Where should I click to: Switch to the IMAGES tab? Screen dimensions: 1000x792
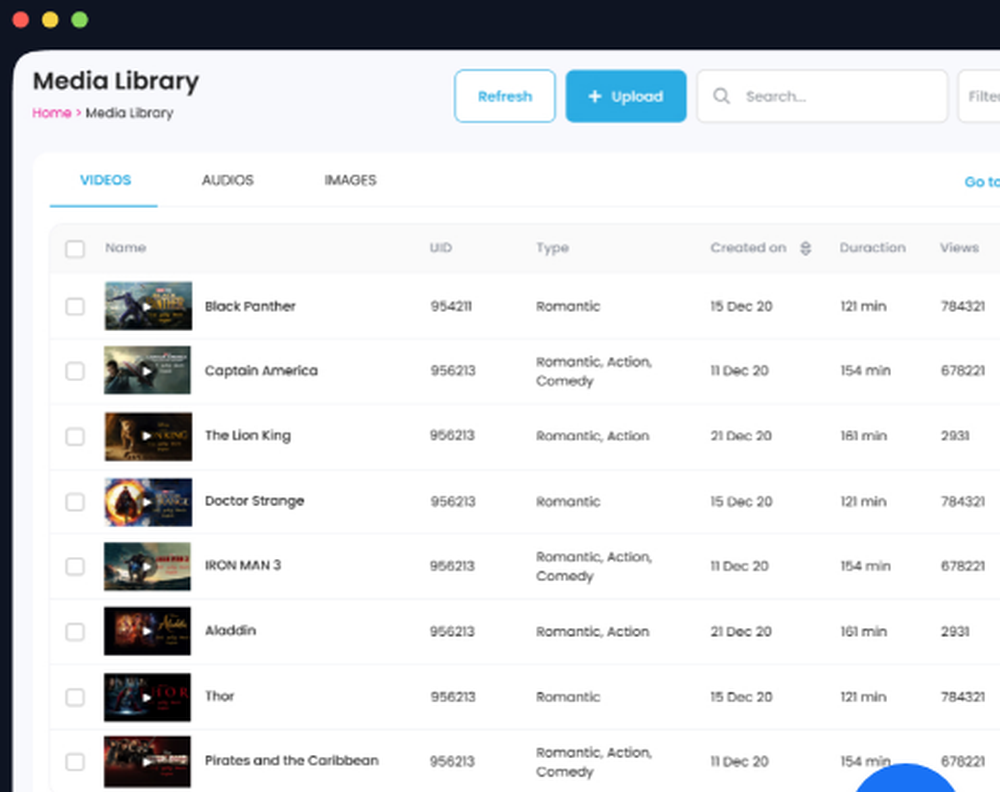click(x=350, y=180)
